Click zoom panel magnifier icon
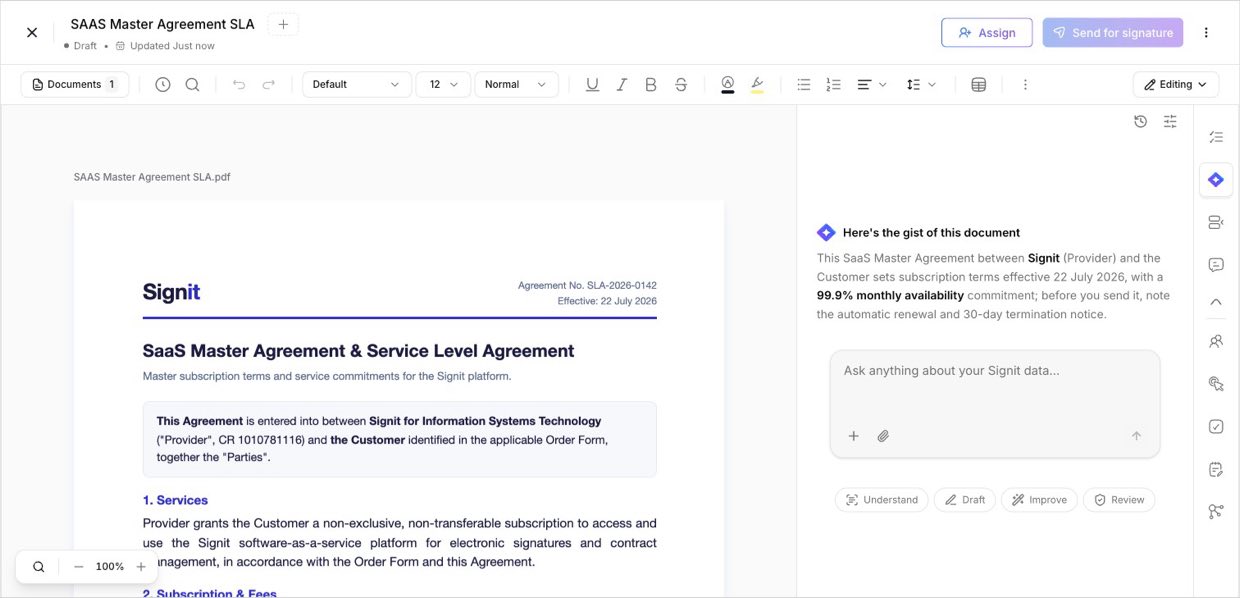Screen dimensions: 1240x598 tap(39, 567)
